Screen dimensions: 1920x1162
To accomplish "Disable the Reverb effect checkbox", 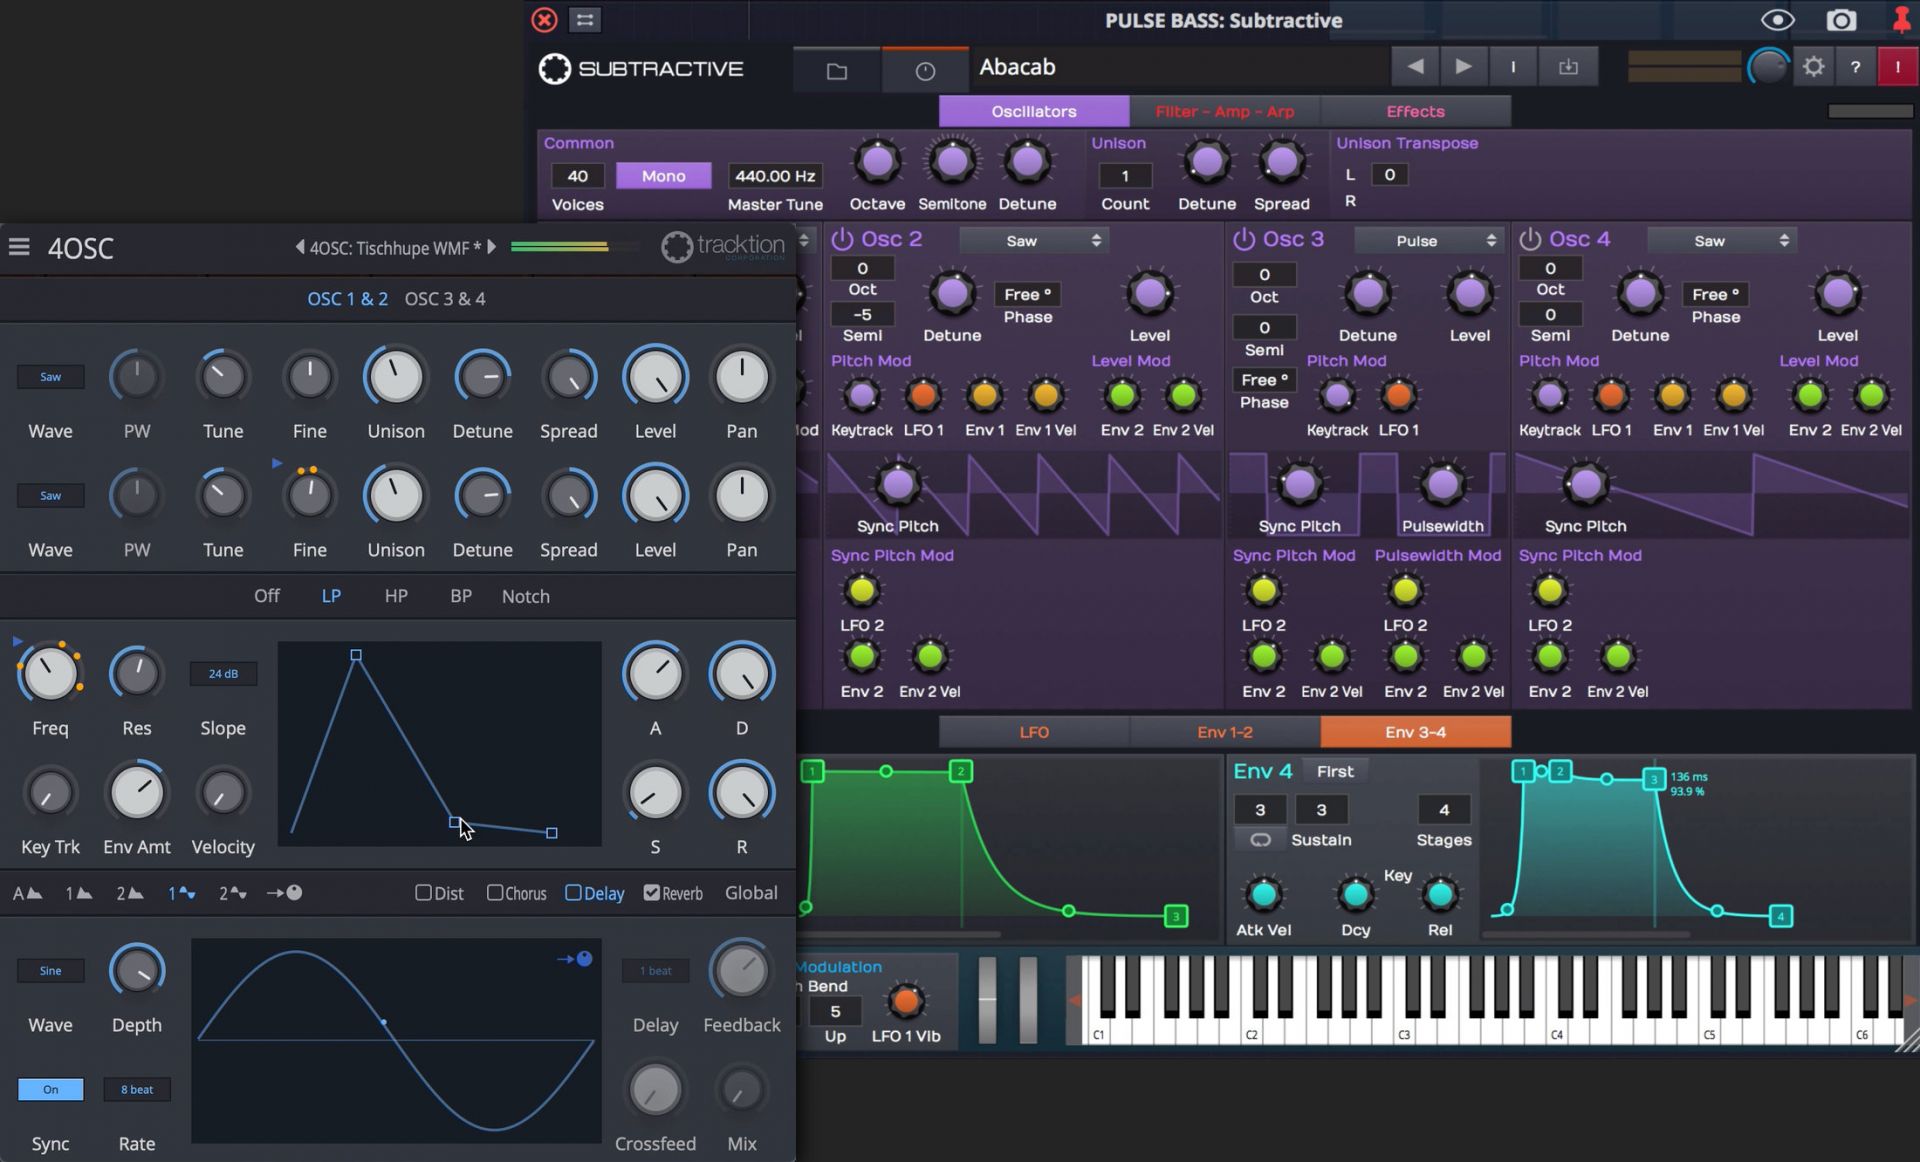I will [651, 893].
